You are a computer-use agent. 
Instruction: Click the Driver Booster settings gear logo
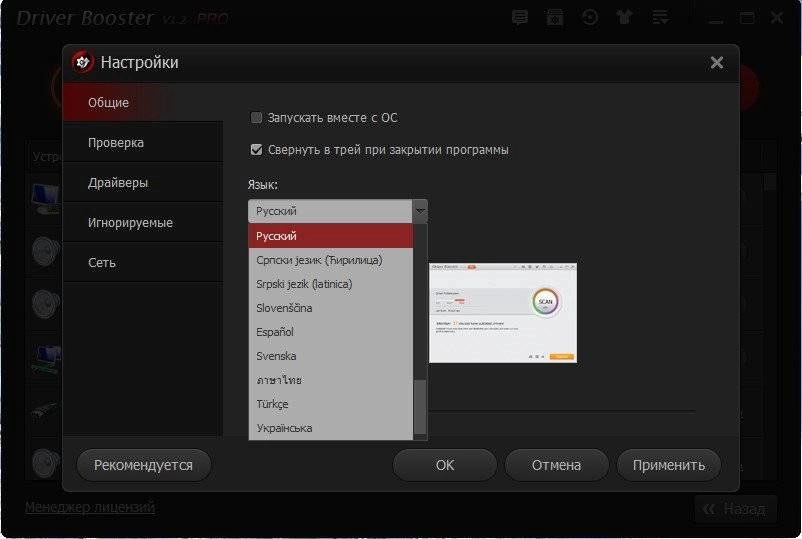[82, 62]
